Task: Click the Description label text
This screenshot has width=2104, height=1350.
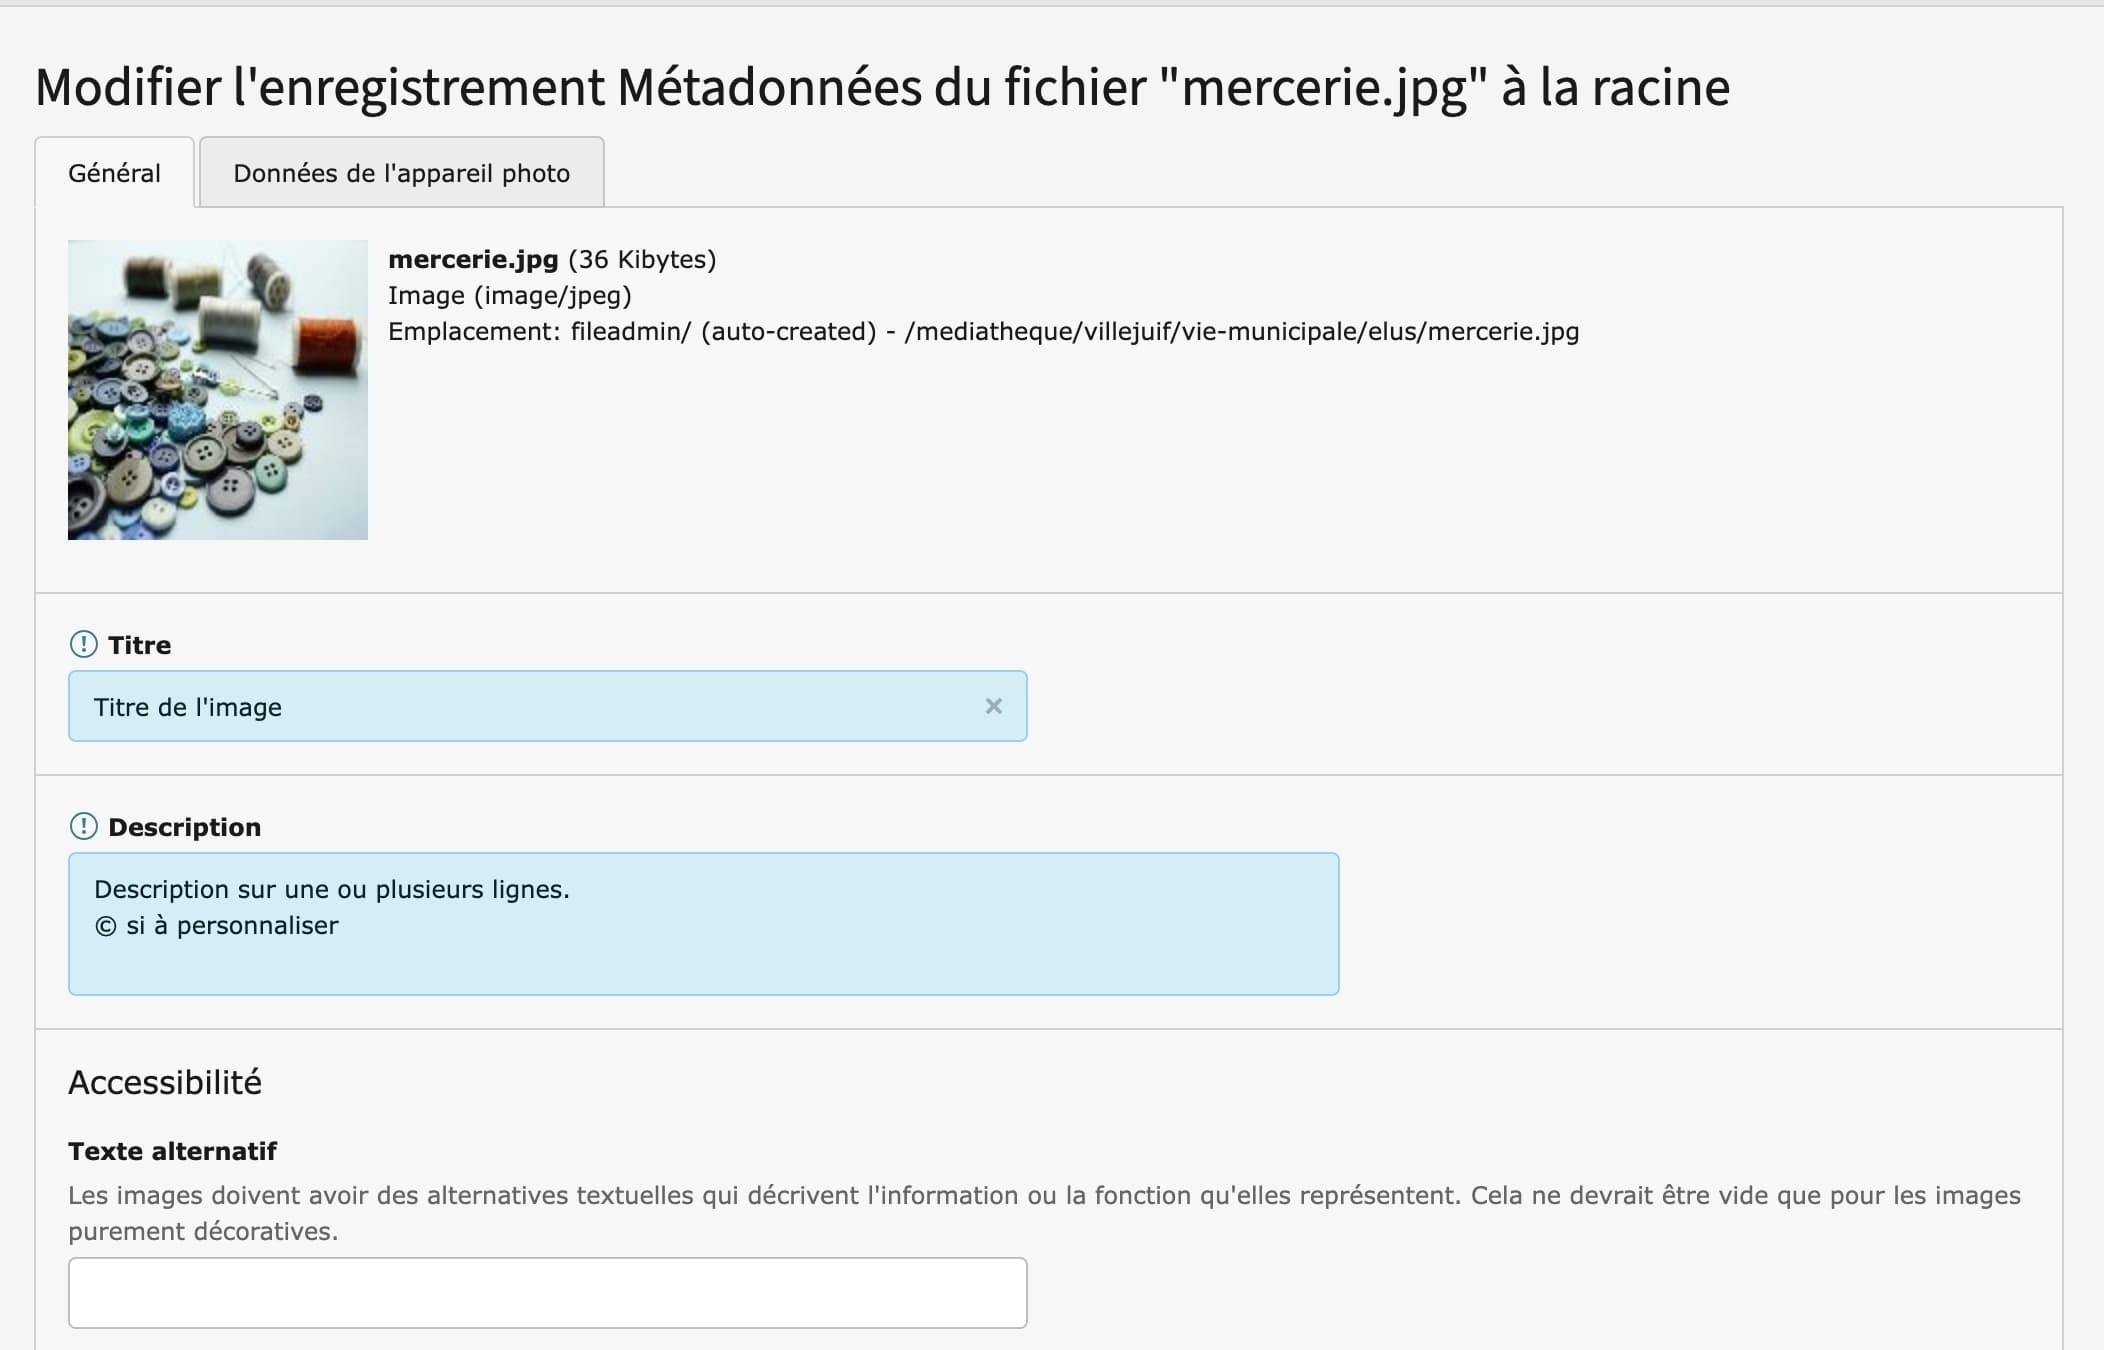Action: point(184,827)
